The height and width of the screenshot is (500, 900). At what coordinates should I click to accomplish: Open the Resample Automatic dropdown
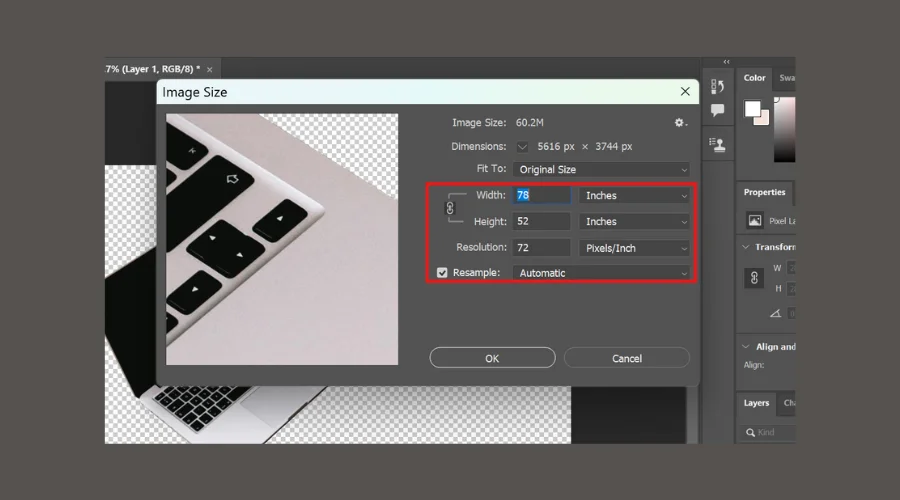tap(601, 273)
